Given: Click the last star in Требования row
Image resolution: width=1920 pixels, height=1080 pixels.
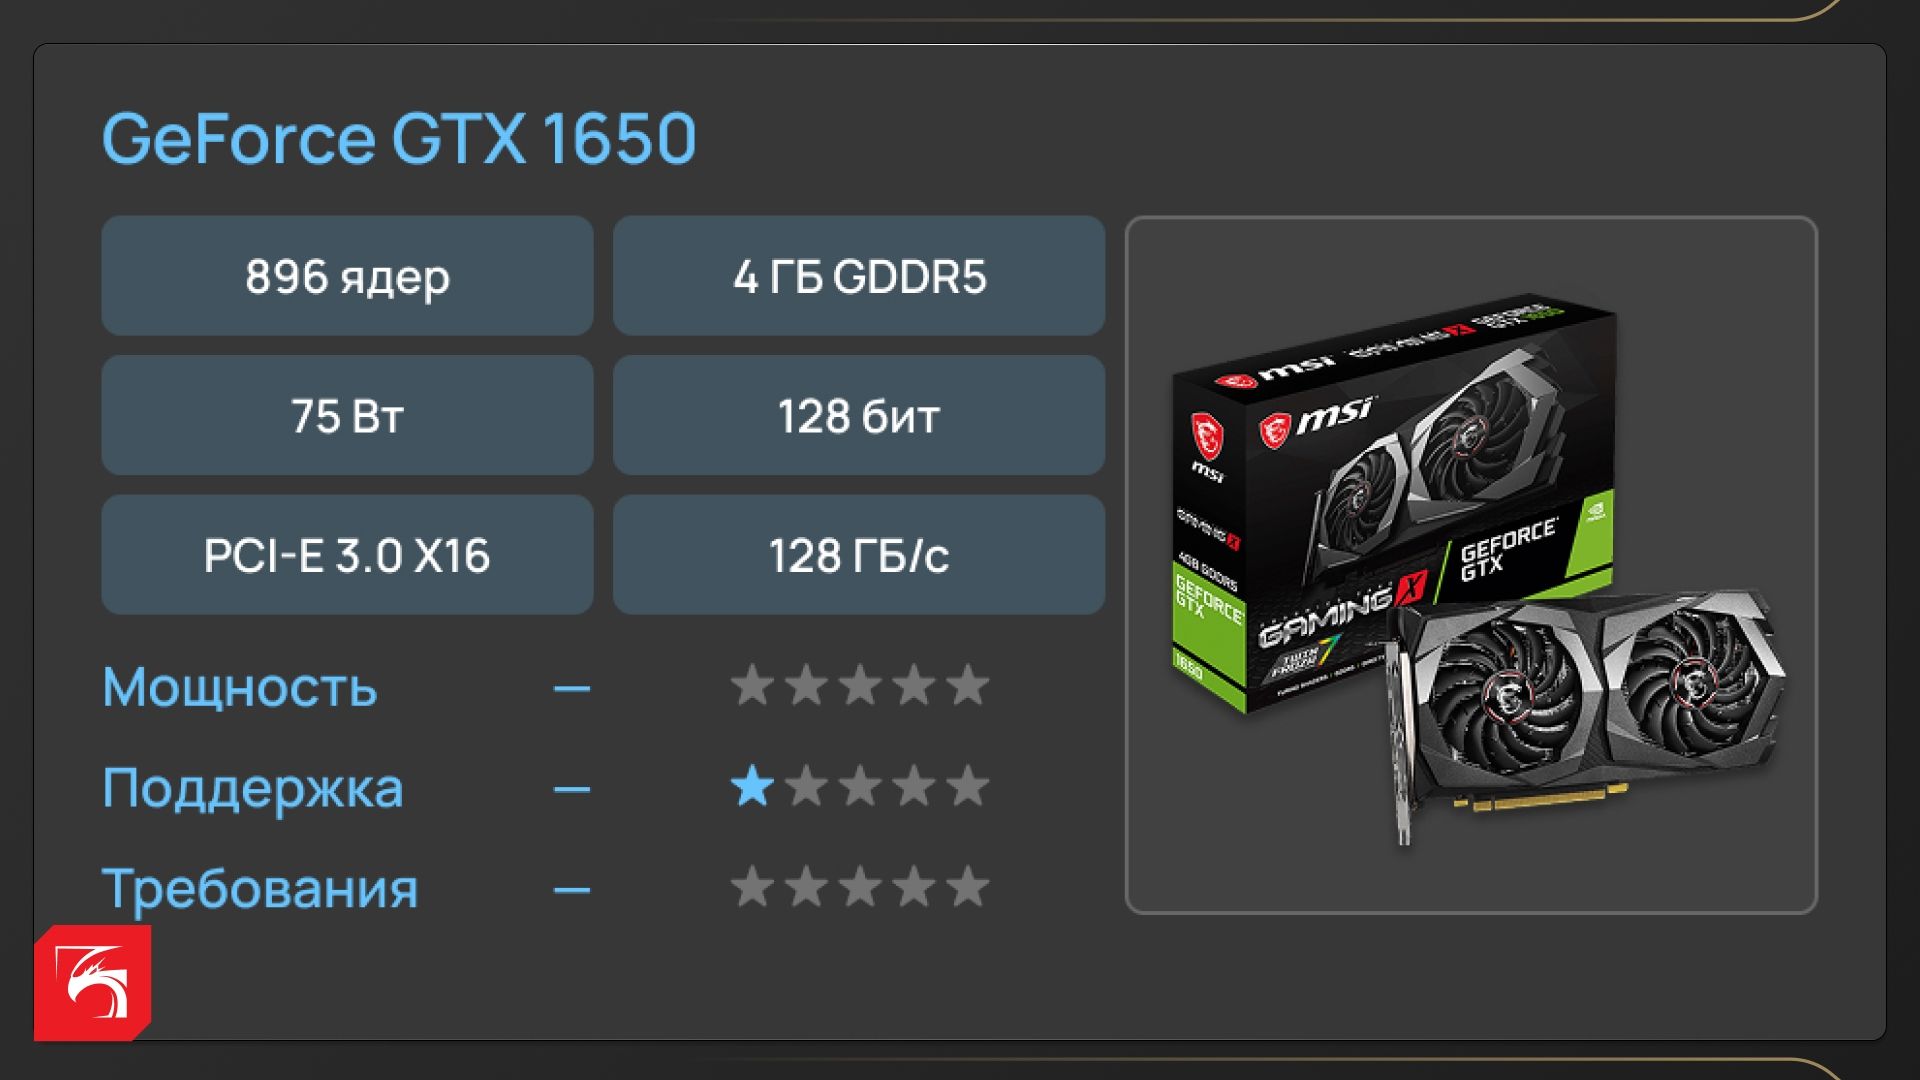Looking at the screenshot, I should (x=968, y=887).
